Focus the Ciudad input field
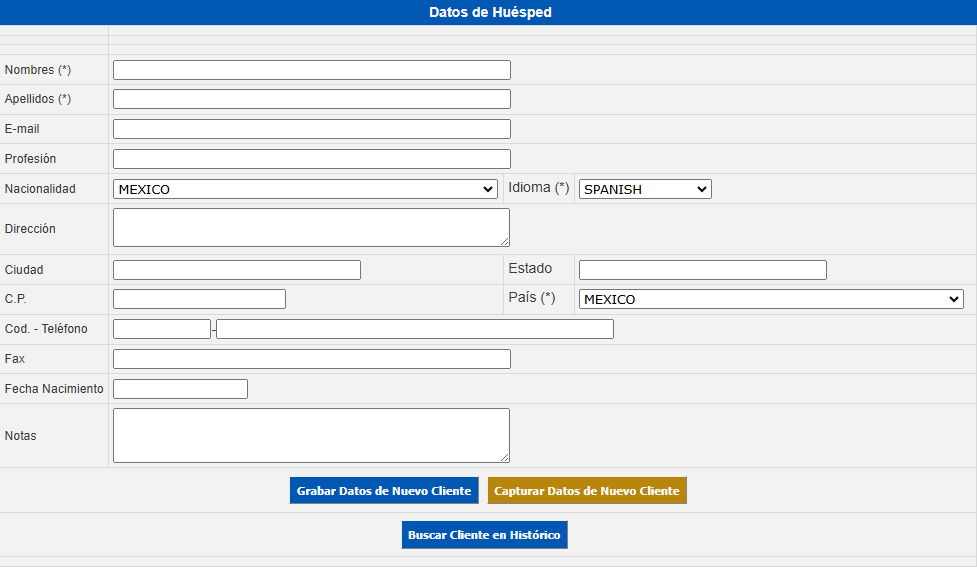 point(236,270)
